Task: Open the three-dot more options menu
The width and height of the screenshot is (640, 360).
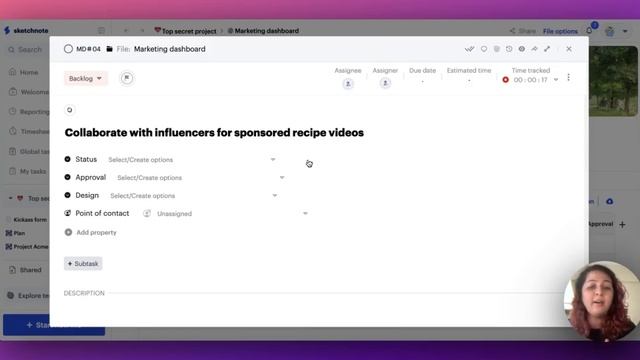Action: pyautogui.click(x=569, y=78)
